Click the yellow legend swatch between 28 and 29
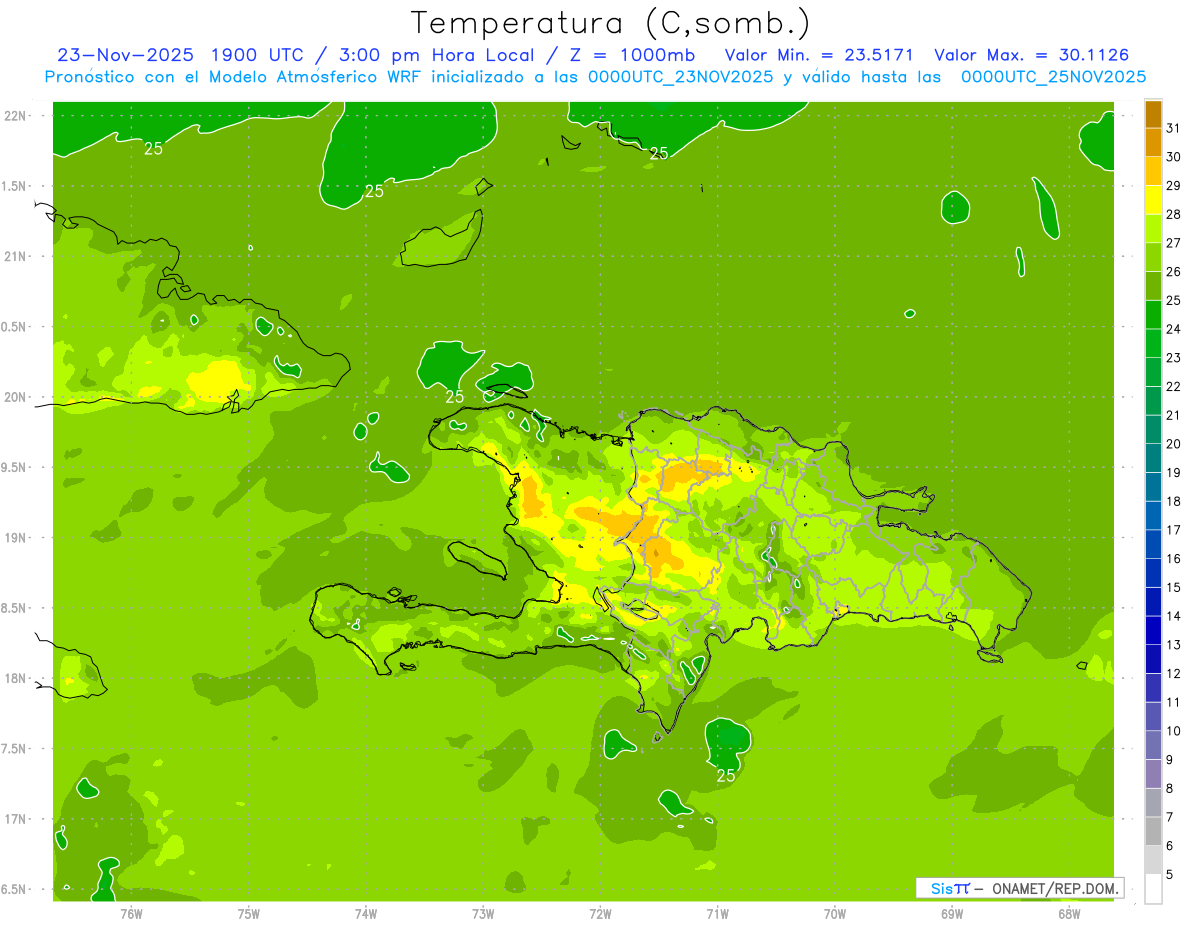This screenshot has height=927, width=1200. [x=1153, y=200]
